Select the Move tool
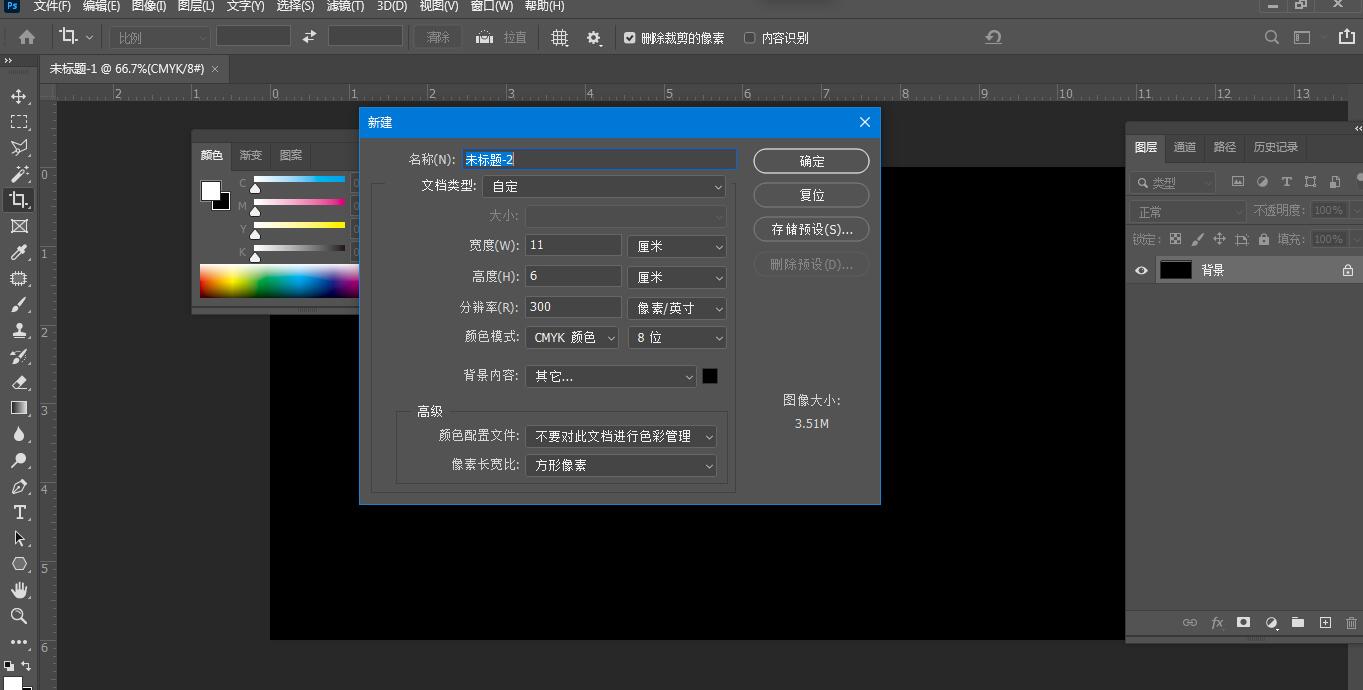1363x690 pixels. click(19, 96)
